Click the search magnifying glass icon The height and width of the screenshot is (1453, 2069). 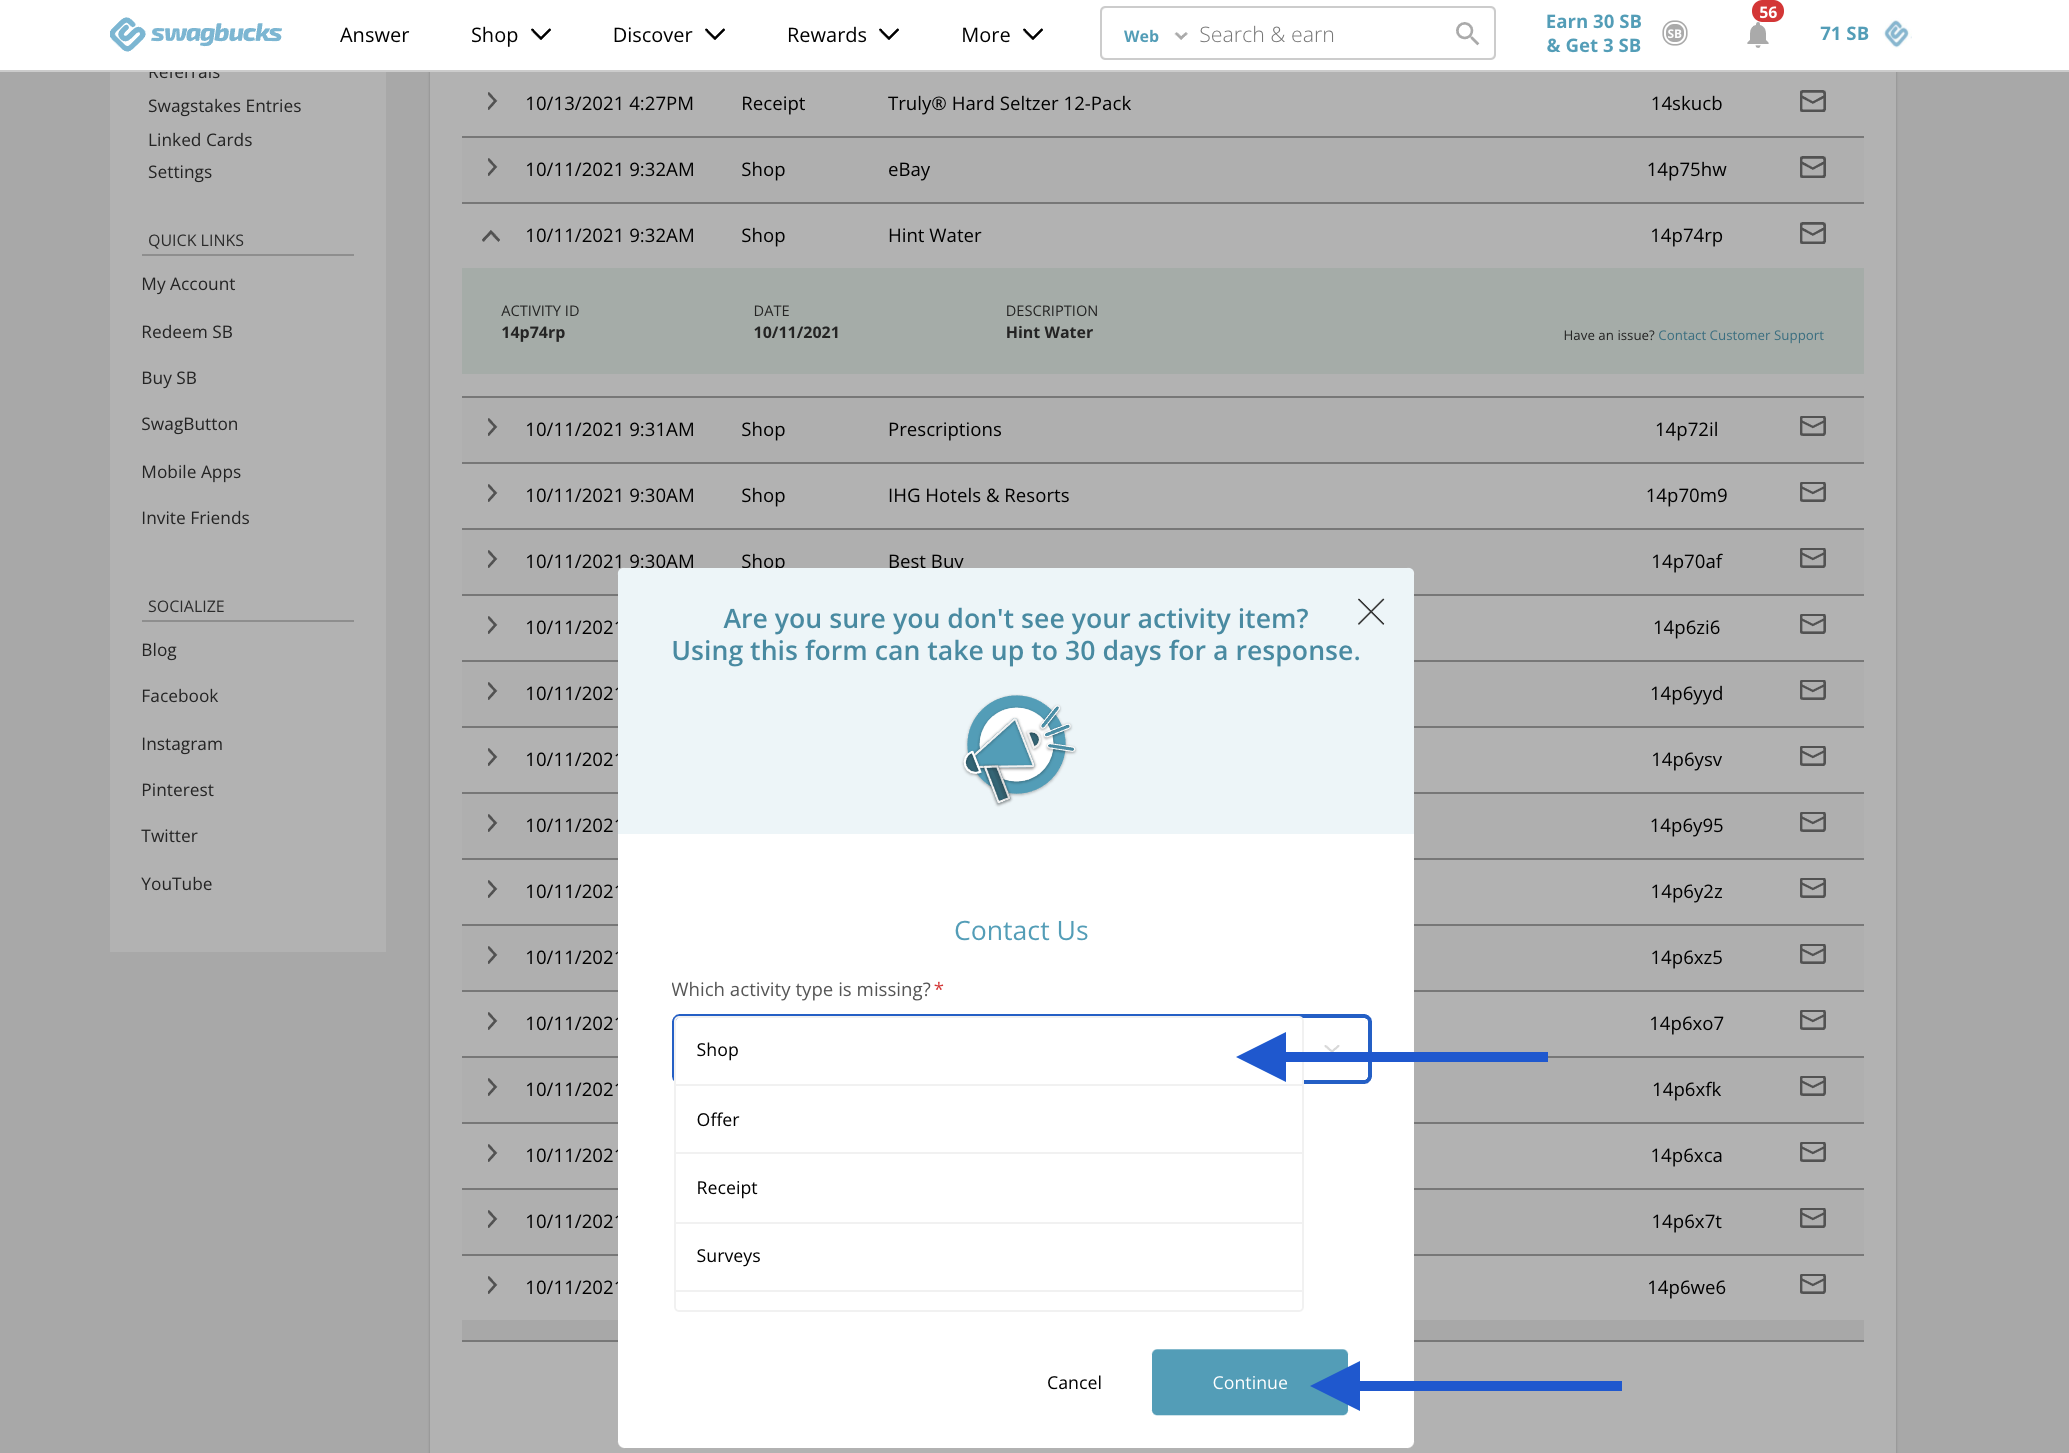[x=1465, y=33]
